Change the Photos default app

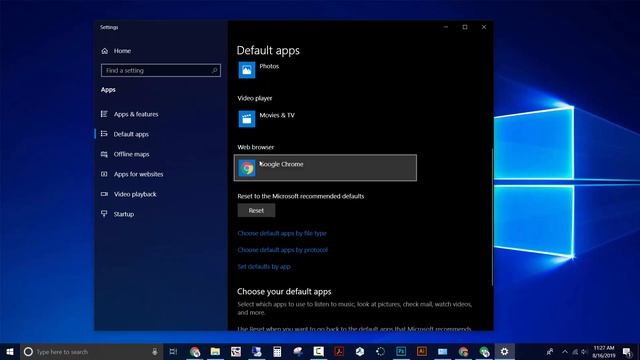[x=325, y=70]
